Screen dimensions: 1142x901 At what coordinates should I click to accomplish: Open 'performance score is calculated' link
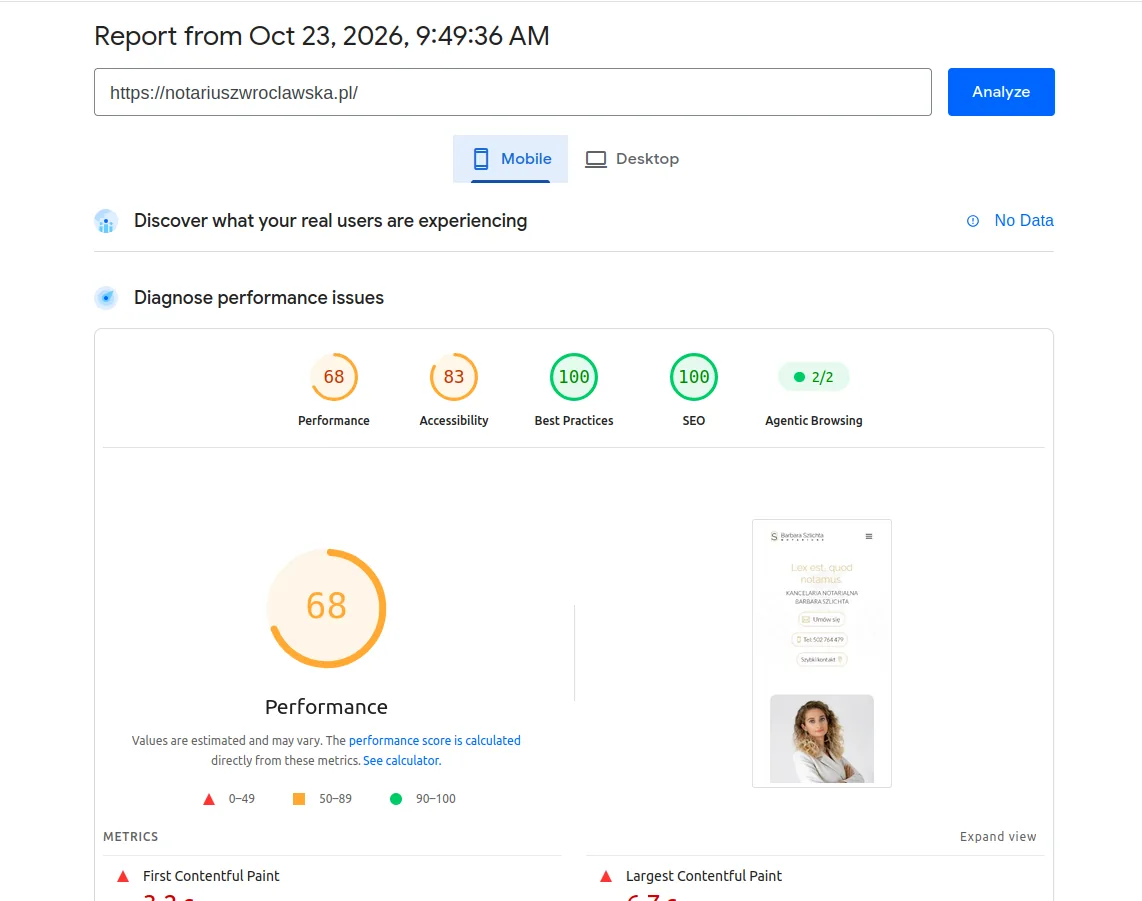pyautogui.click(x=435, y=740)
